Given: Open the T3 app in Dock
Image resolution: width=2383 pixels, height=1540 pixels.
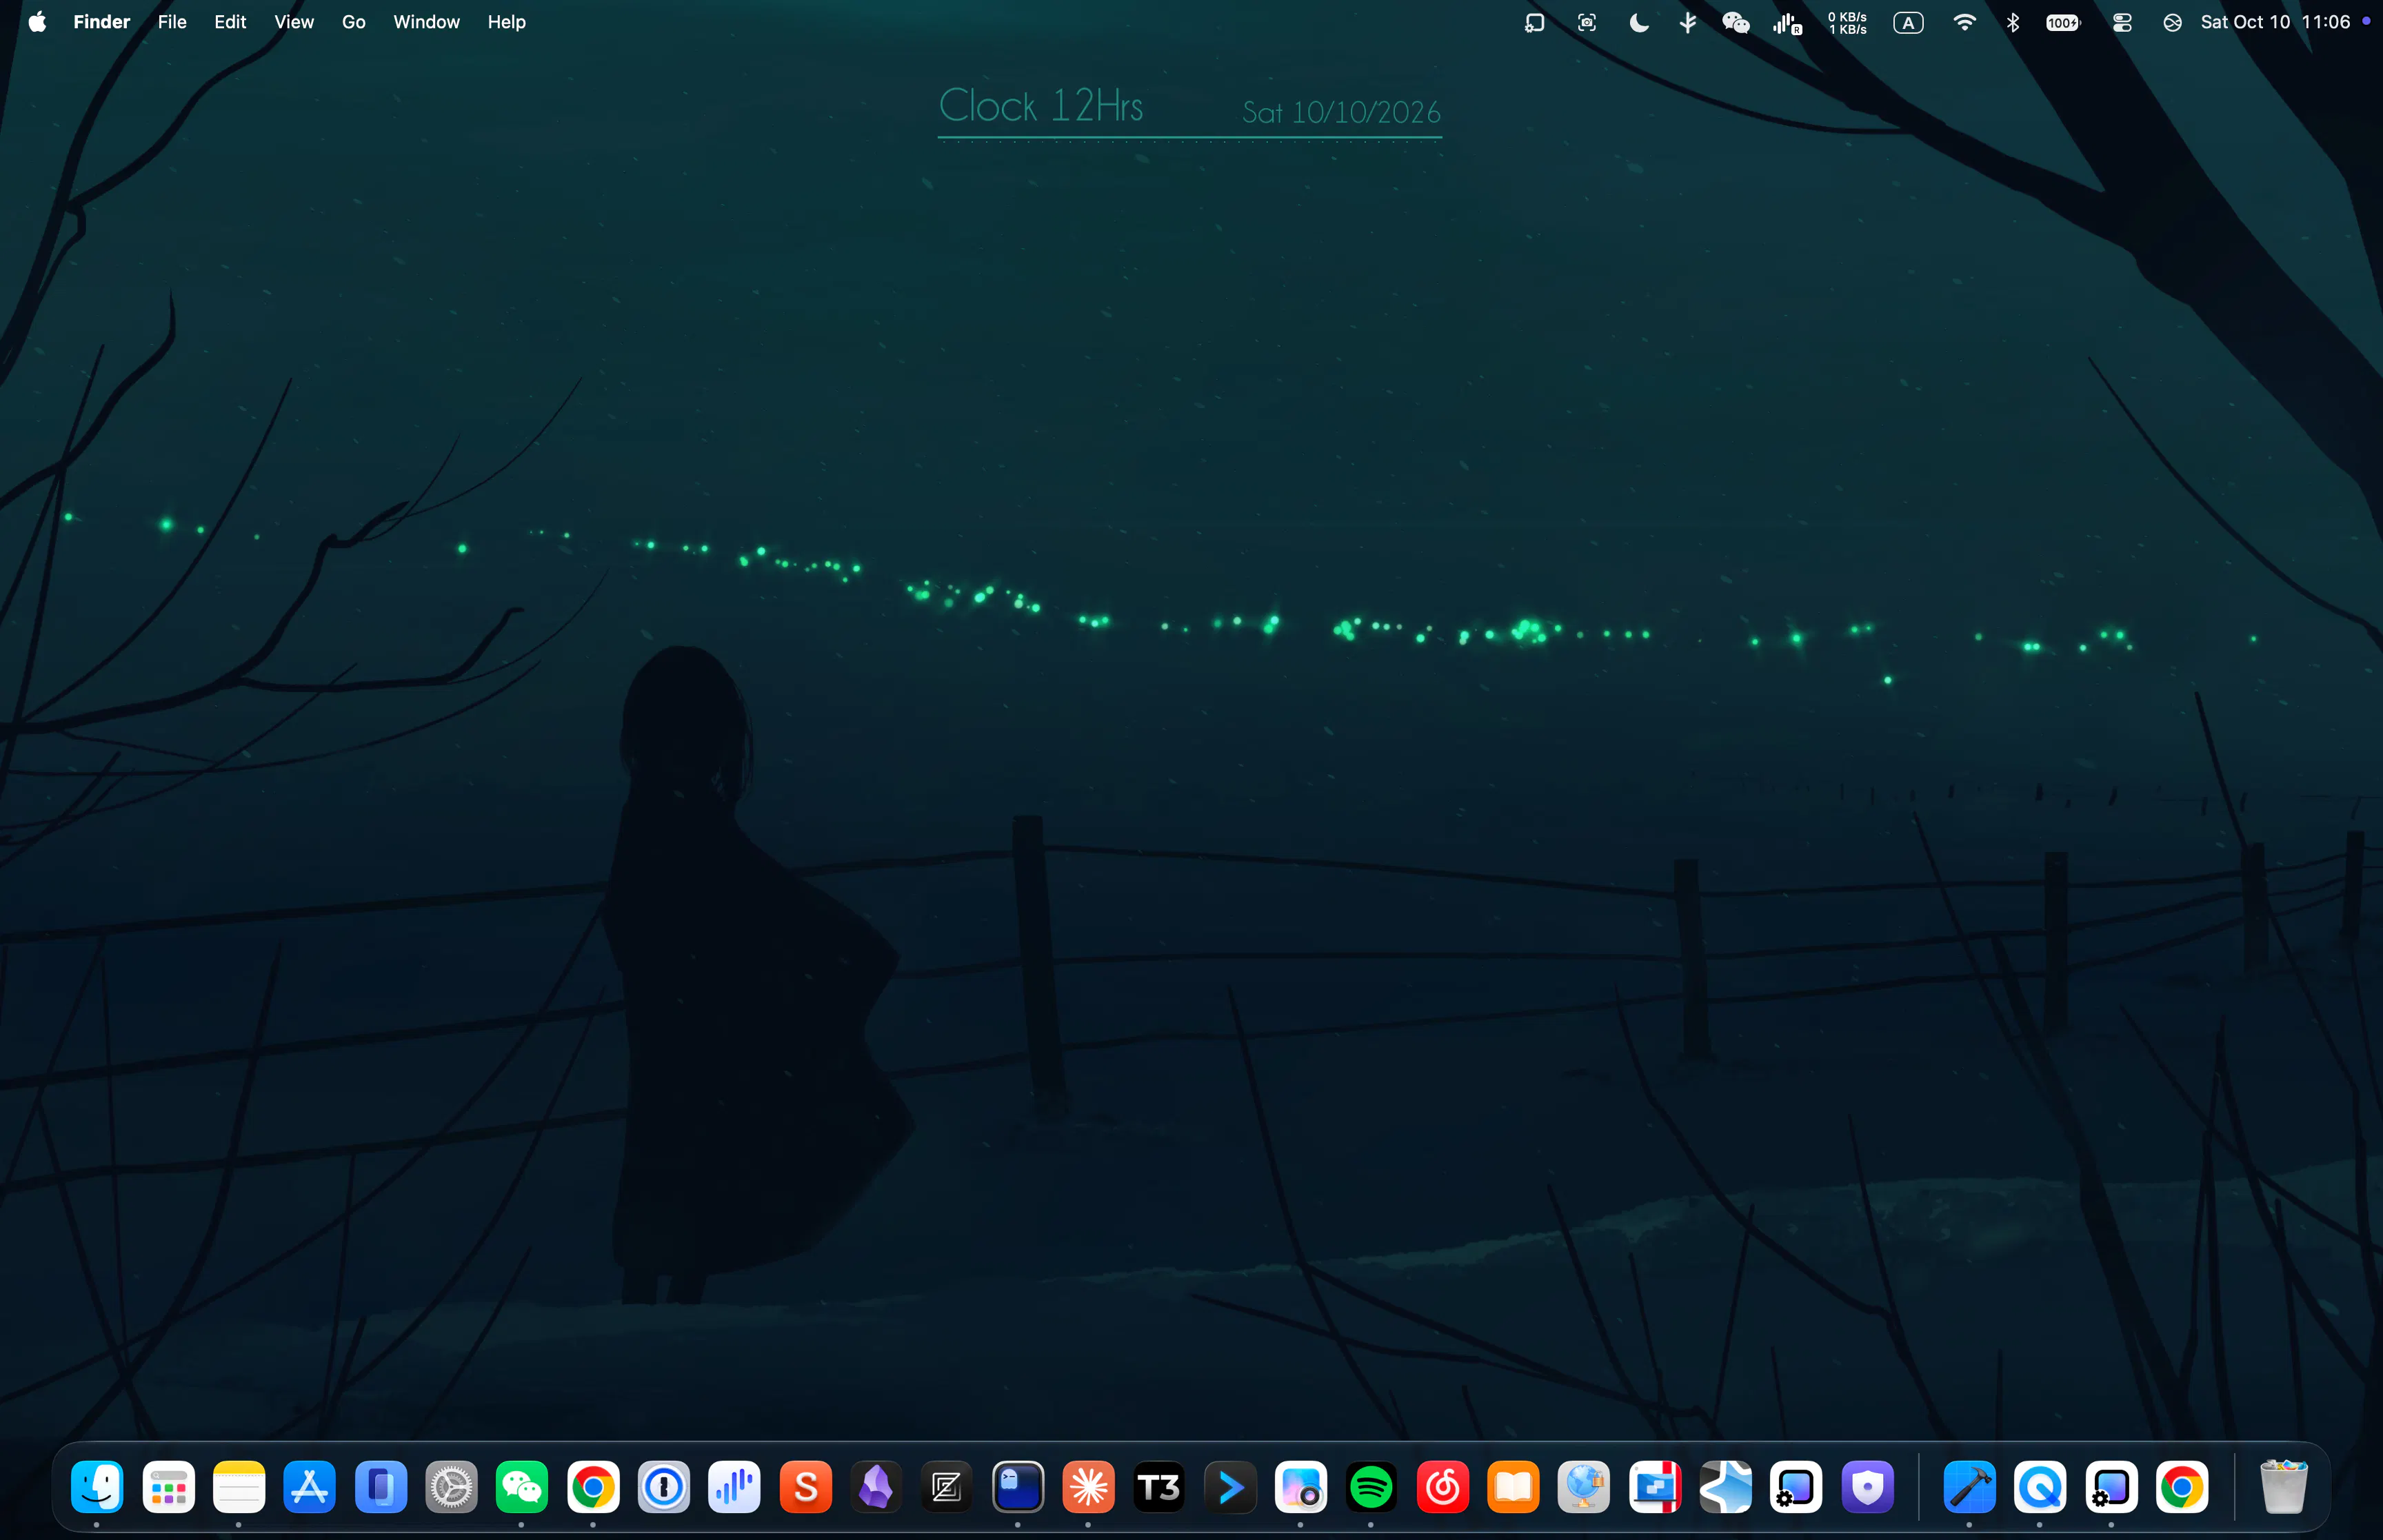Looking at the screenshot, I should (1160, 1487).
